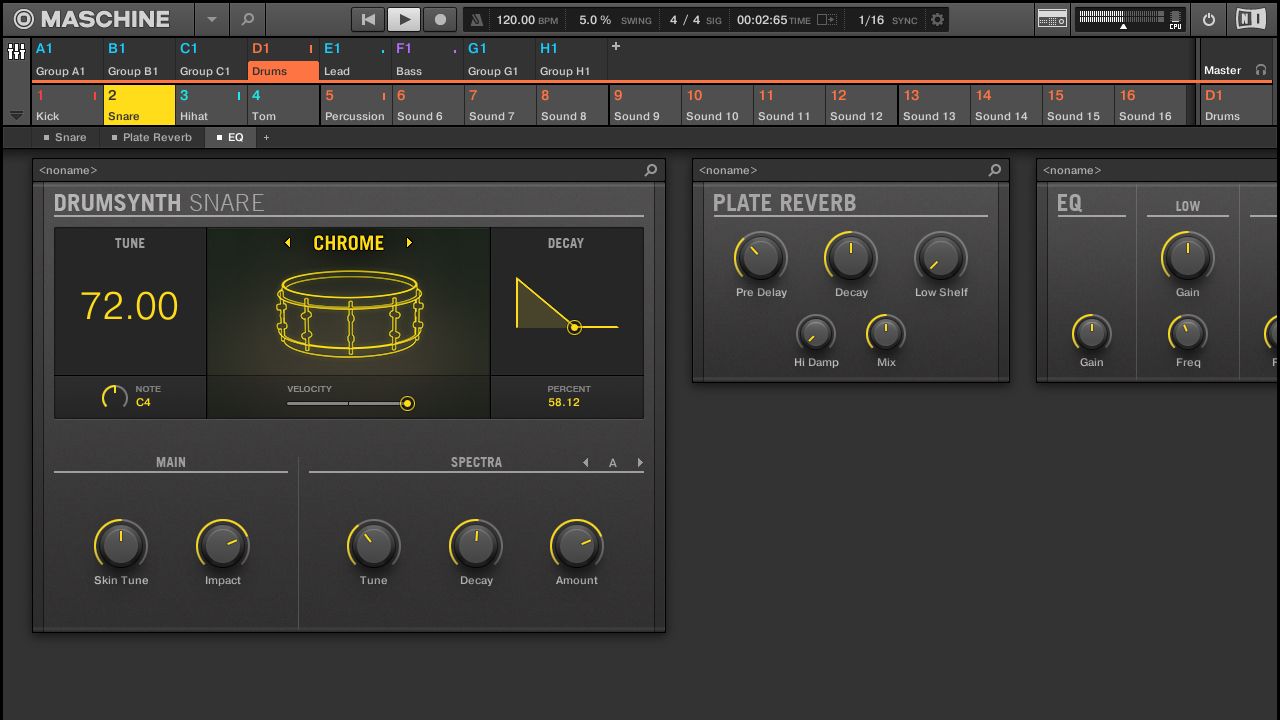The height and width of the screenshot is (720, 1280).
Task: Select the F1 Bass group
Action: click(427, 60)
